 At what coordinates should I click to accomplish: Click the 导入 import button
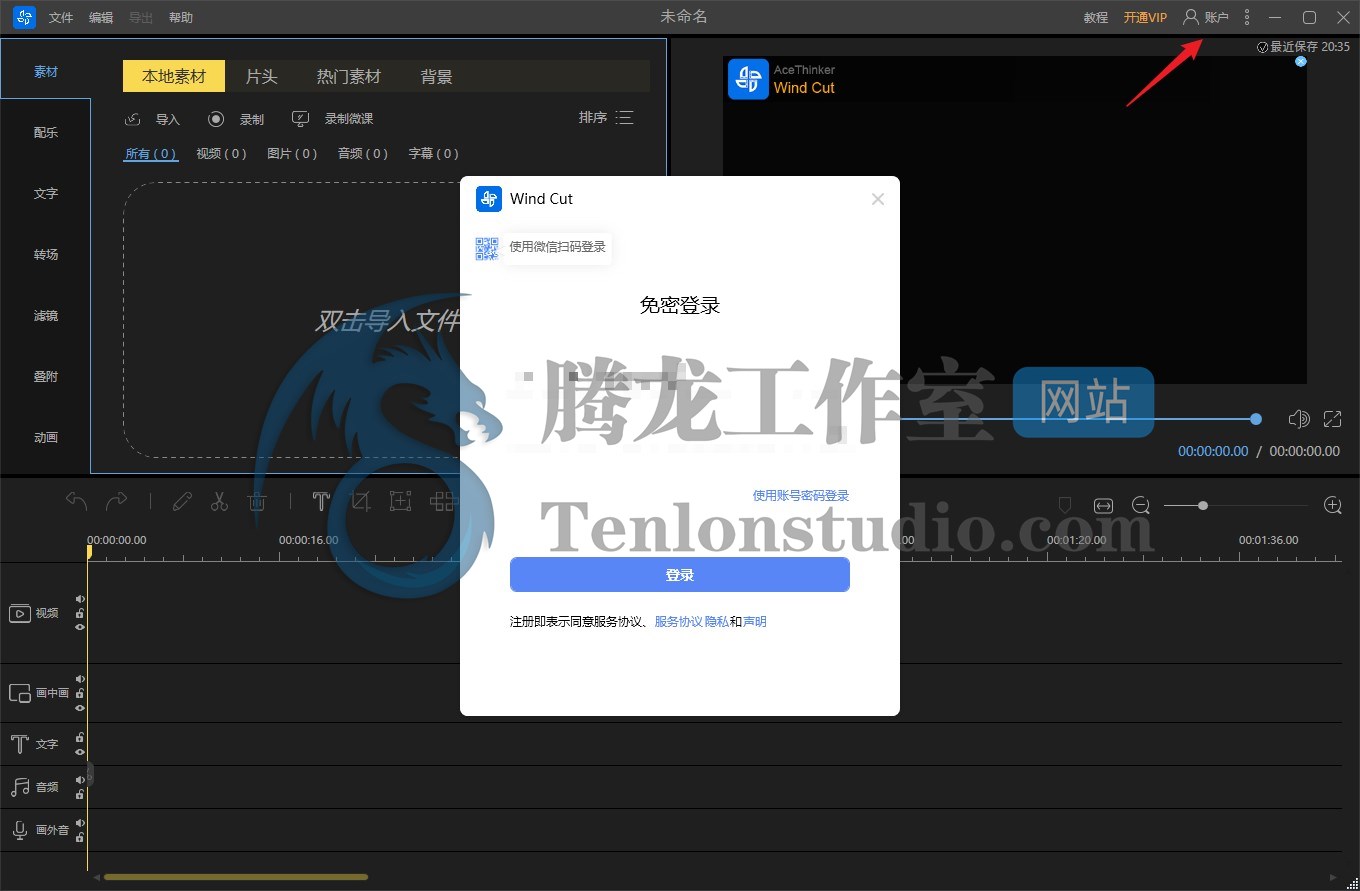click(x=153, y=119)
